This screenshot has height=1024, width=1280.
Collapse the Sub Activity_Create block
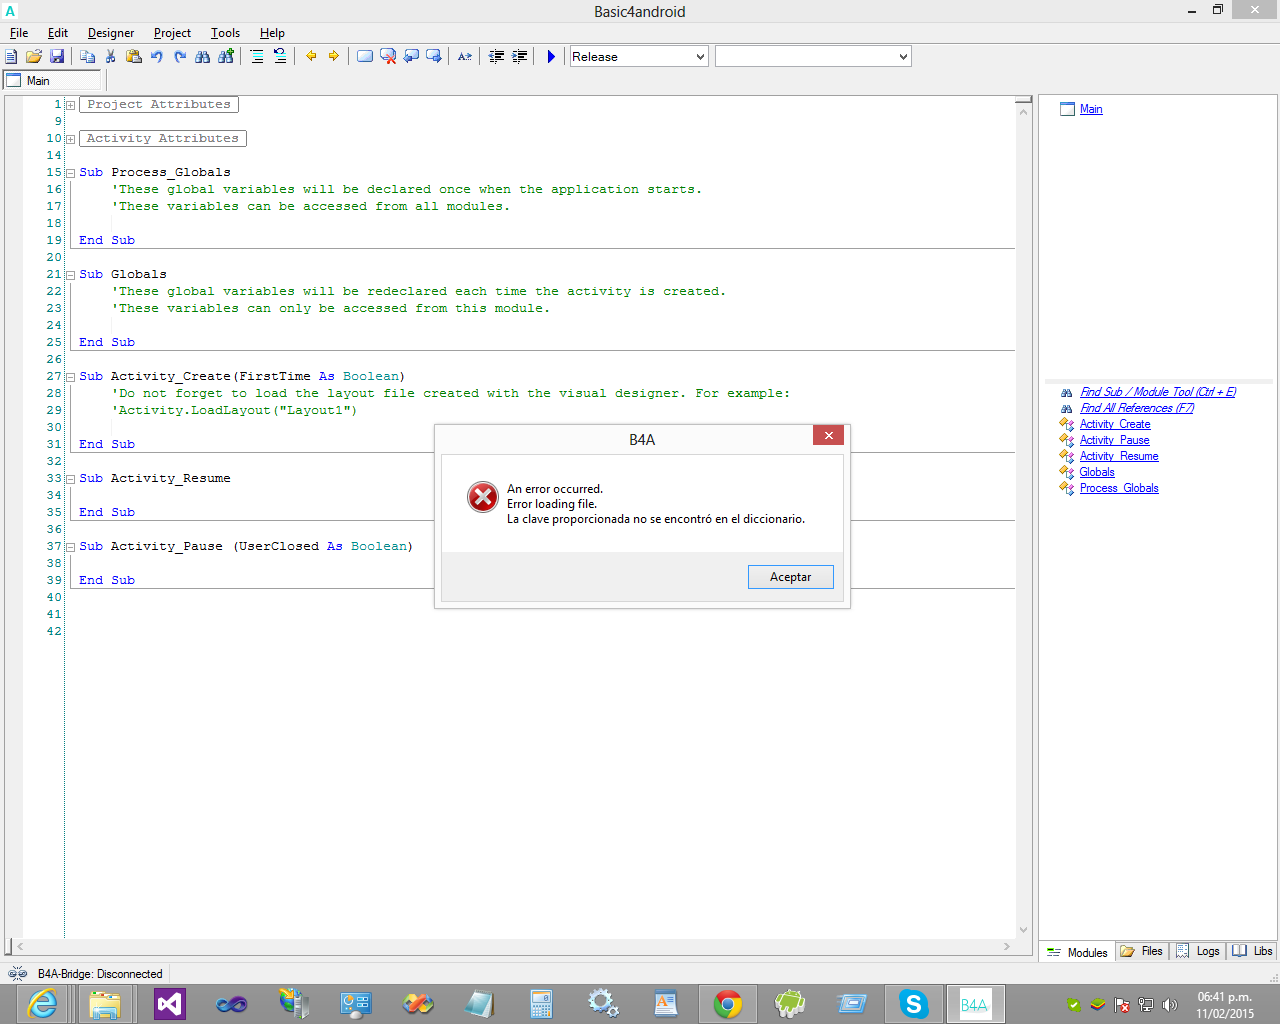(71, 377)
